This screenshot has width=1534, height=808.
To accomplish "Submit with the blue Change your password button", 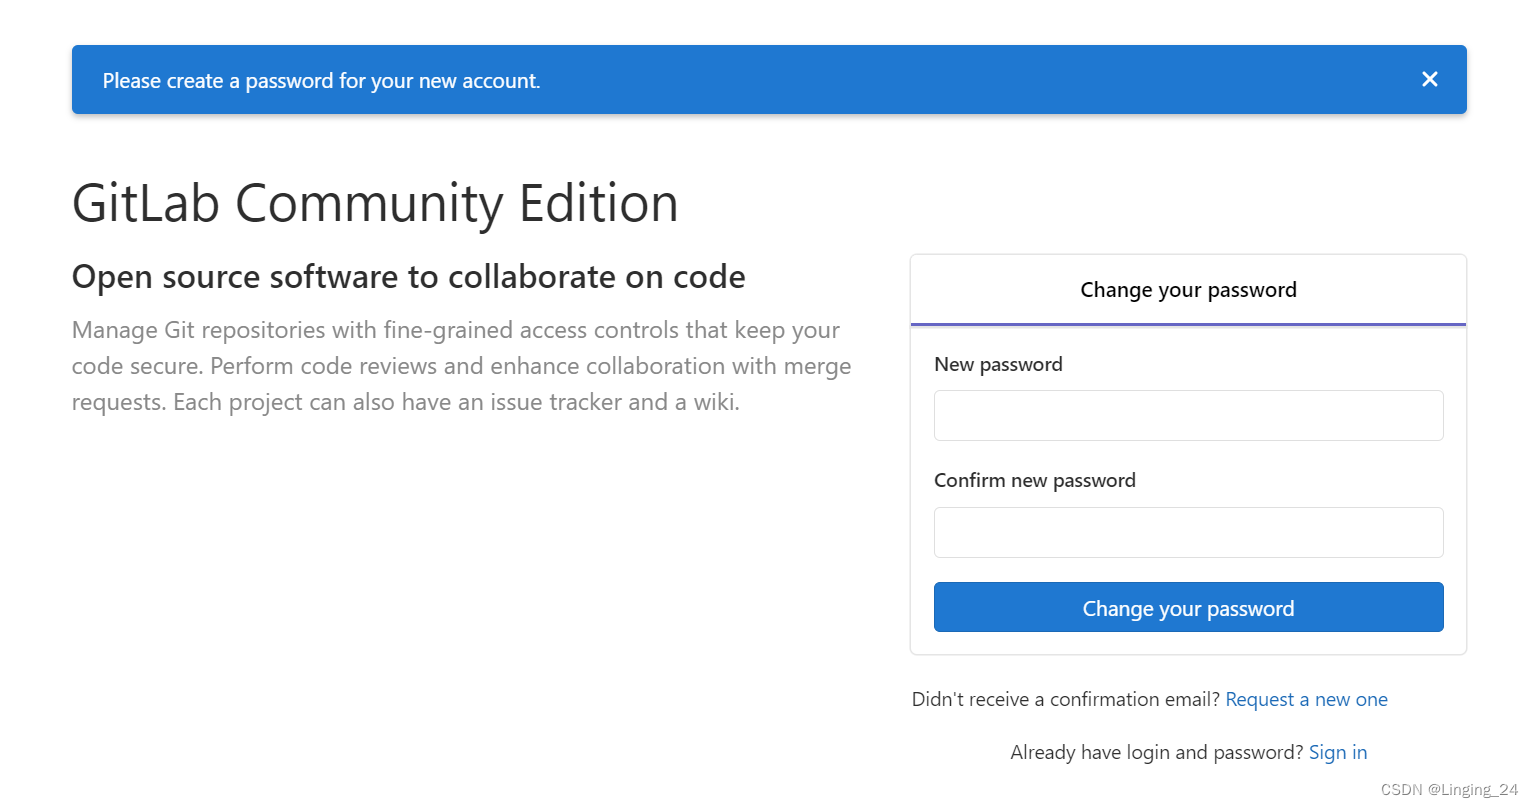I will click(x=1188, y=607).
